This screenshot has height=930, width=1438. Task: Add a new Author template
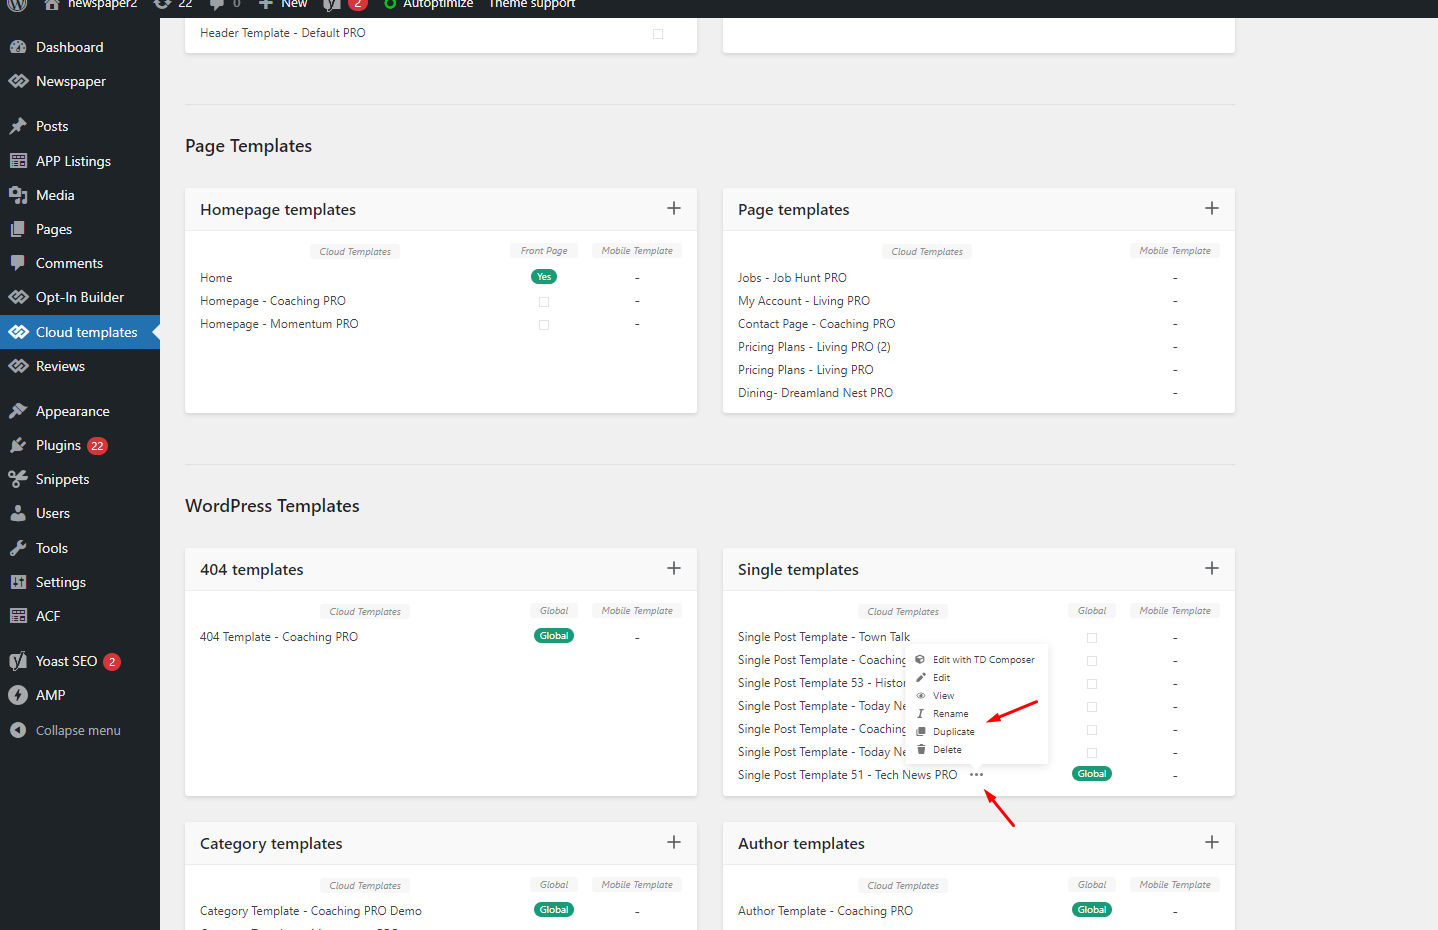point(1212,842)
